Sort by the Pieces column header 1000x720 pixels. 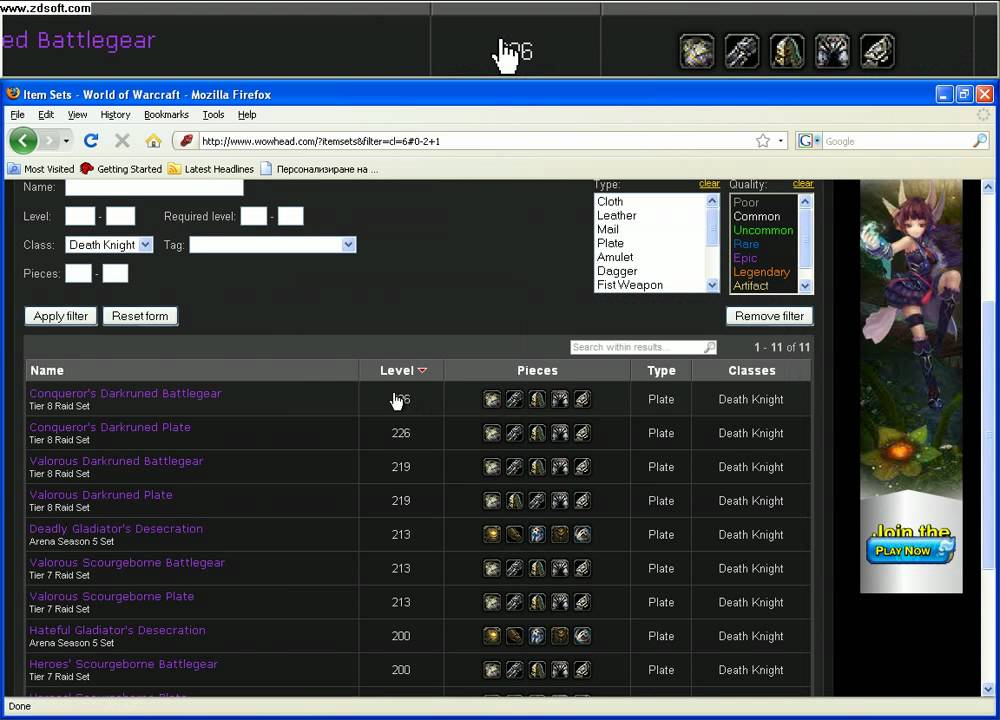pos(537,371)
